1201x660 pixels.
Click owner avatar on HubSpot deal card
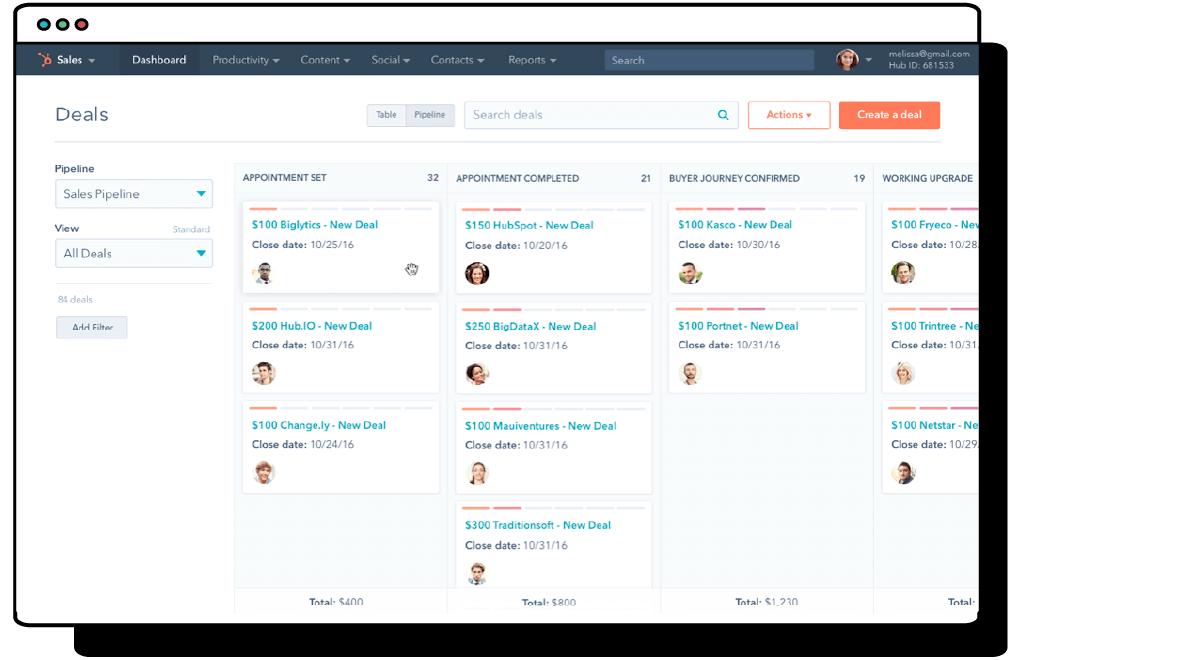click(x=477, y=273)
